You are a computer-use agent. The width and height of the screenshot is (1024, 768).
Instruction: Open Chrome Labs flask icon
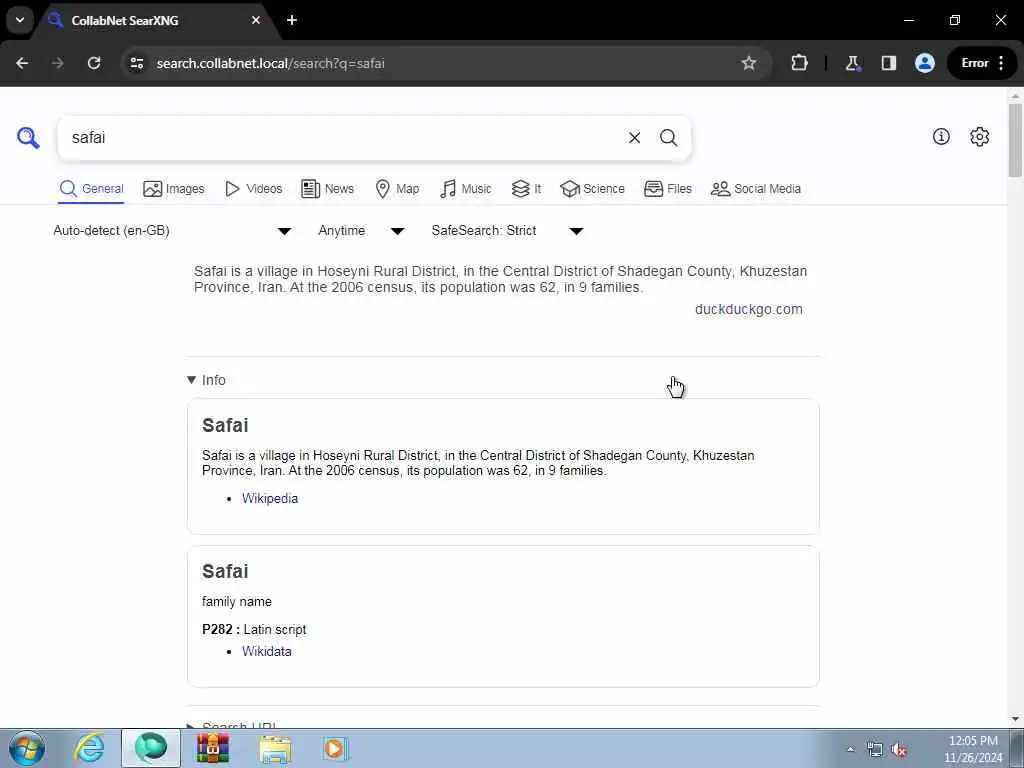(852, 63)
